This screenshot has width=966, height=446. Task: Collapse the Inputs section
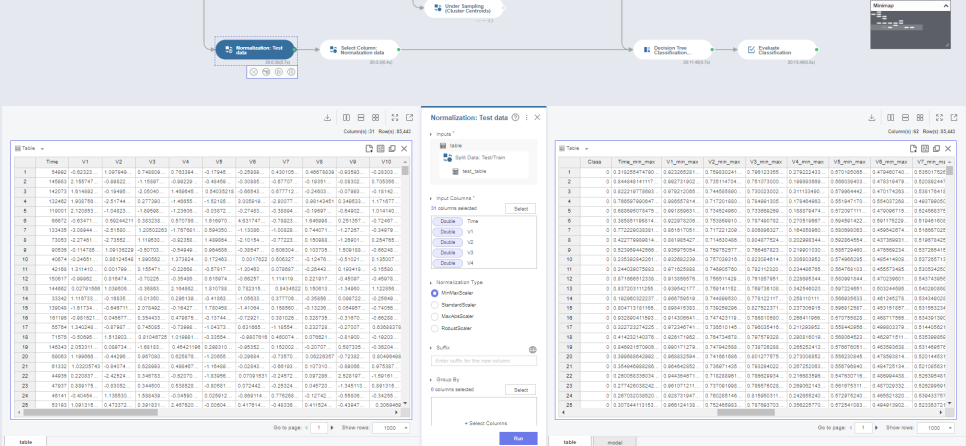[431, 134]
